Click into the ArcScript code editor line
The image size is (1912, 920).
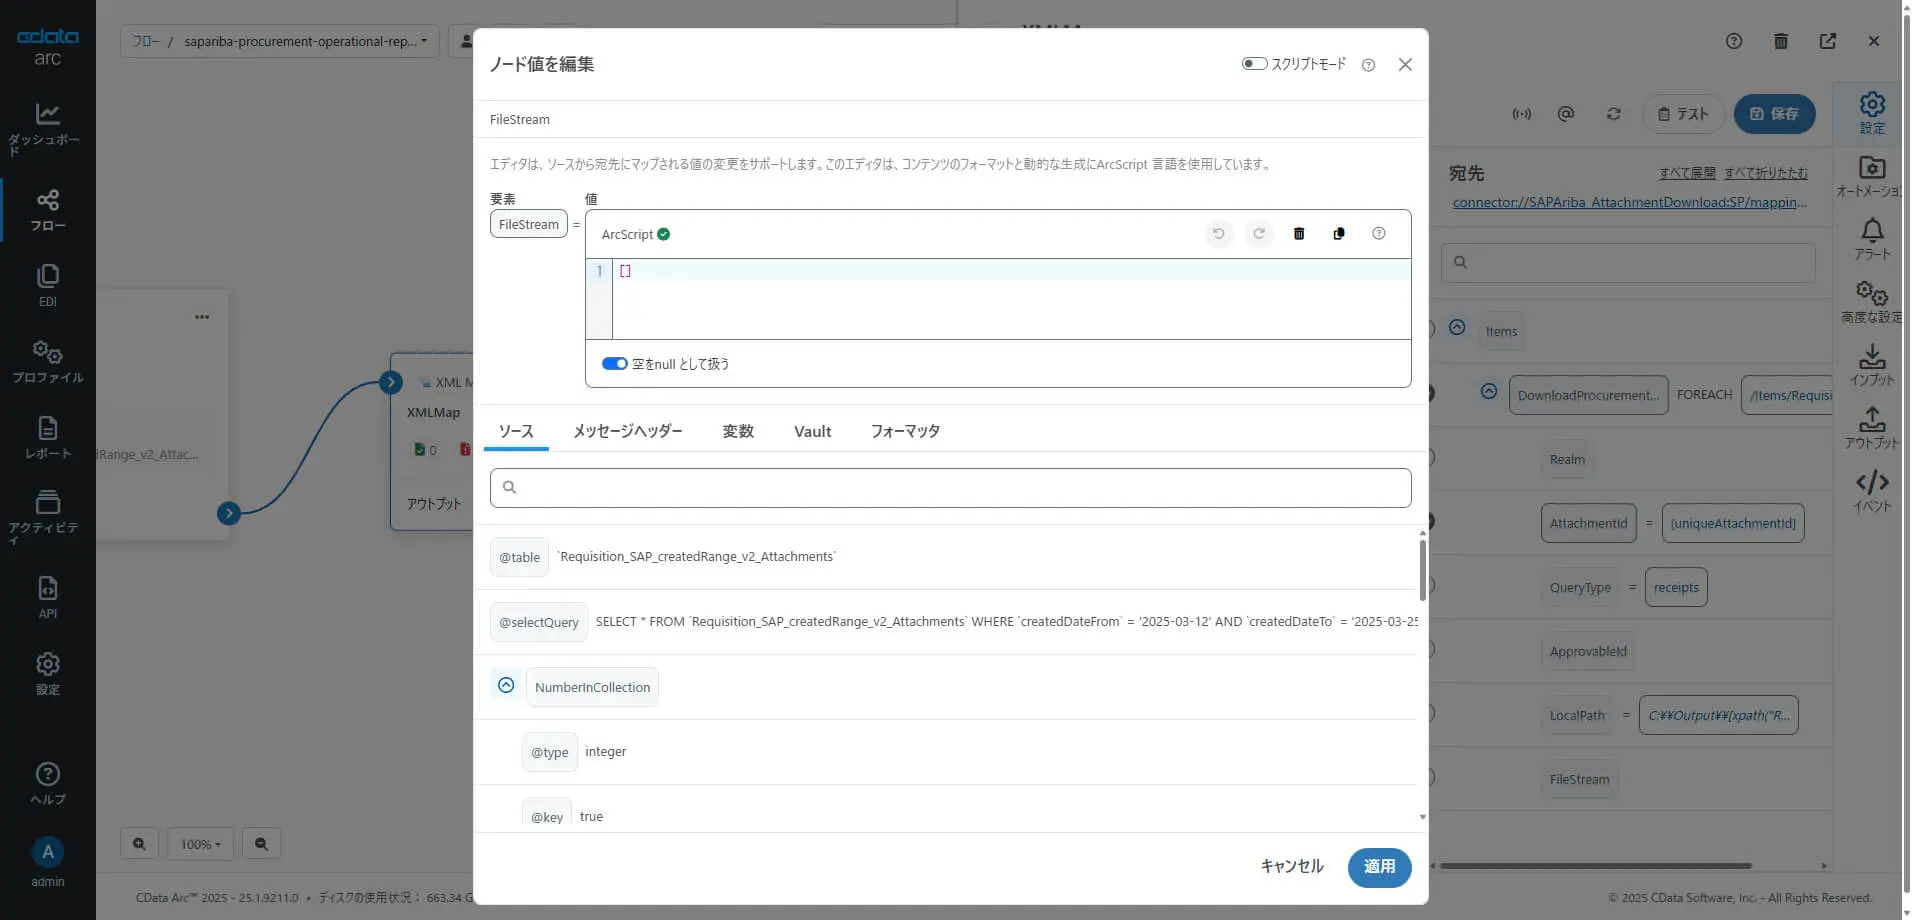click(x=1011, y=271)
